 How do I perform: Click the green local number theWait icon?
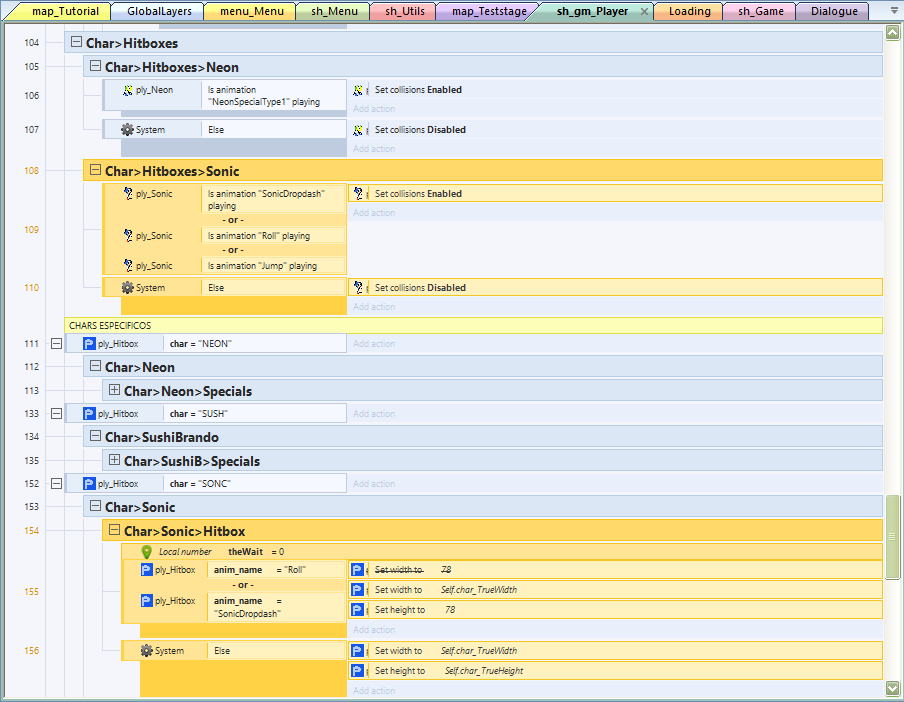pyautogui.click(x=146, y=551)
